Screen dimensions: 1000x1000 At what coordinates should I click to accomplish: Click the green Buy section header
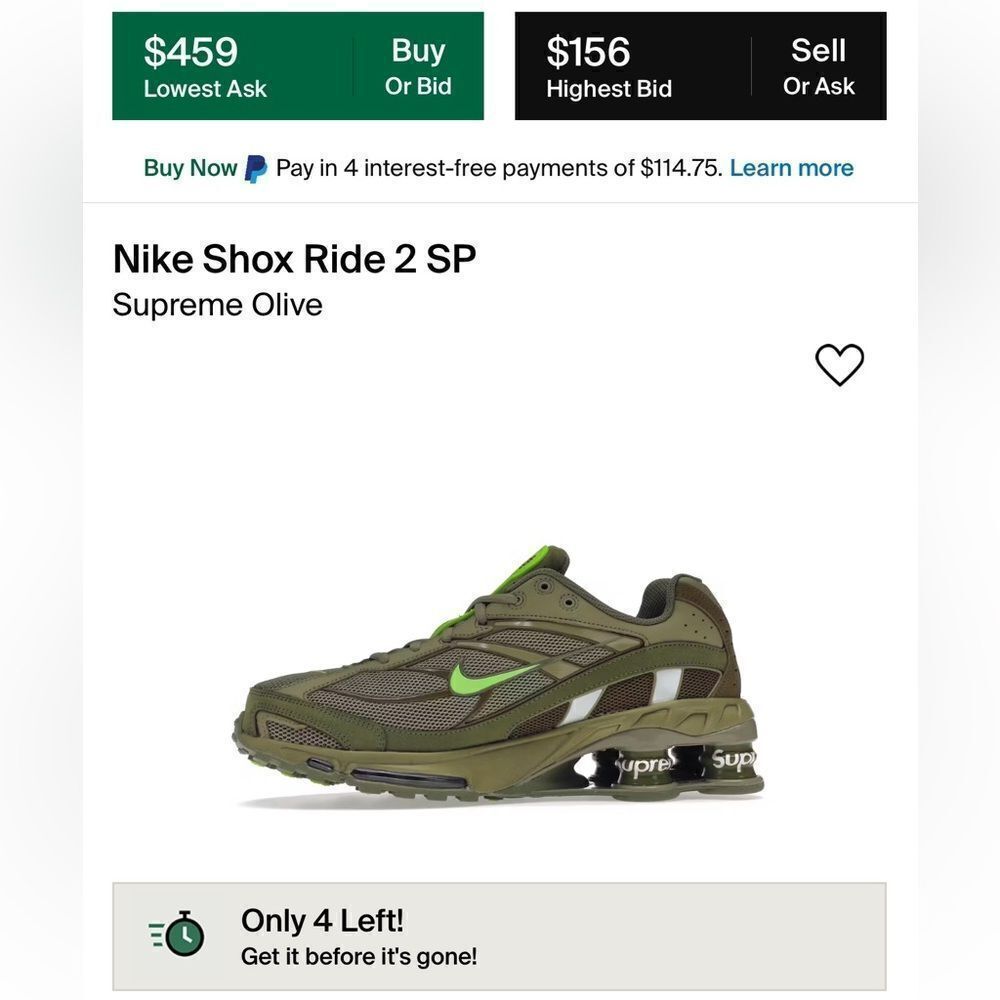(419, 50)
